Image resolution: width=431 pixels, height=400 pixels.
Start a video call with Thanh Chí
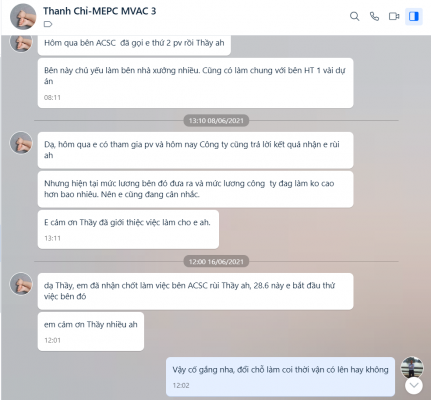[x=394, y=16]
